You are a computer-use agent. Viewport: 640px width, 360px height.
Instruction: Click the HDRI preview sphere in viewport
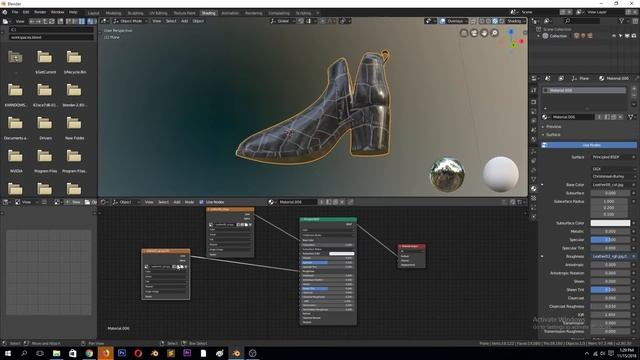point(447,174)
